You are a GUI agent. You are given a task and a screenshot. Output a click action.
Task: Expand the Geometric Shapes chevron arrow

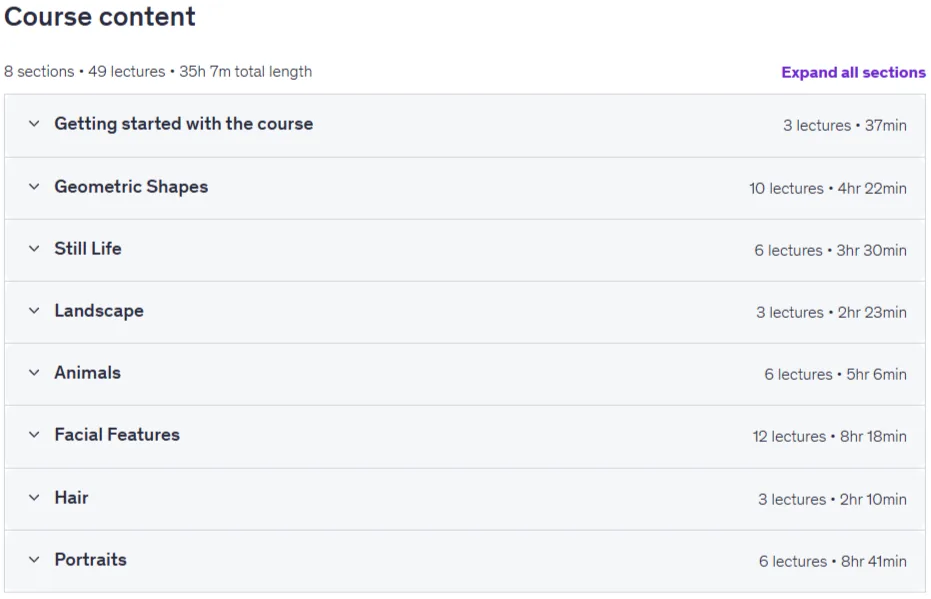click(x=34, y=187)
